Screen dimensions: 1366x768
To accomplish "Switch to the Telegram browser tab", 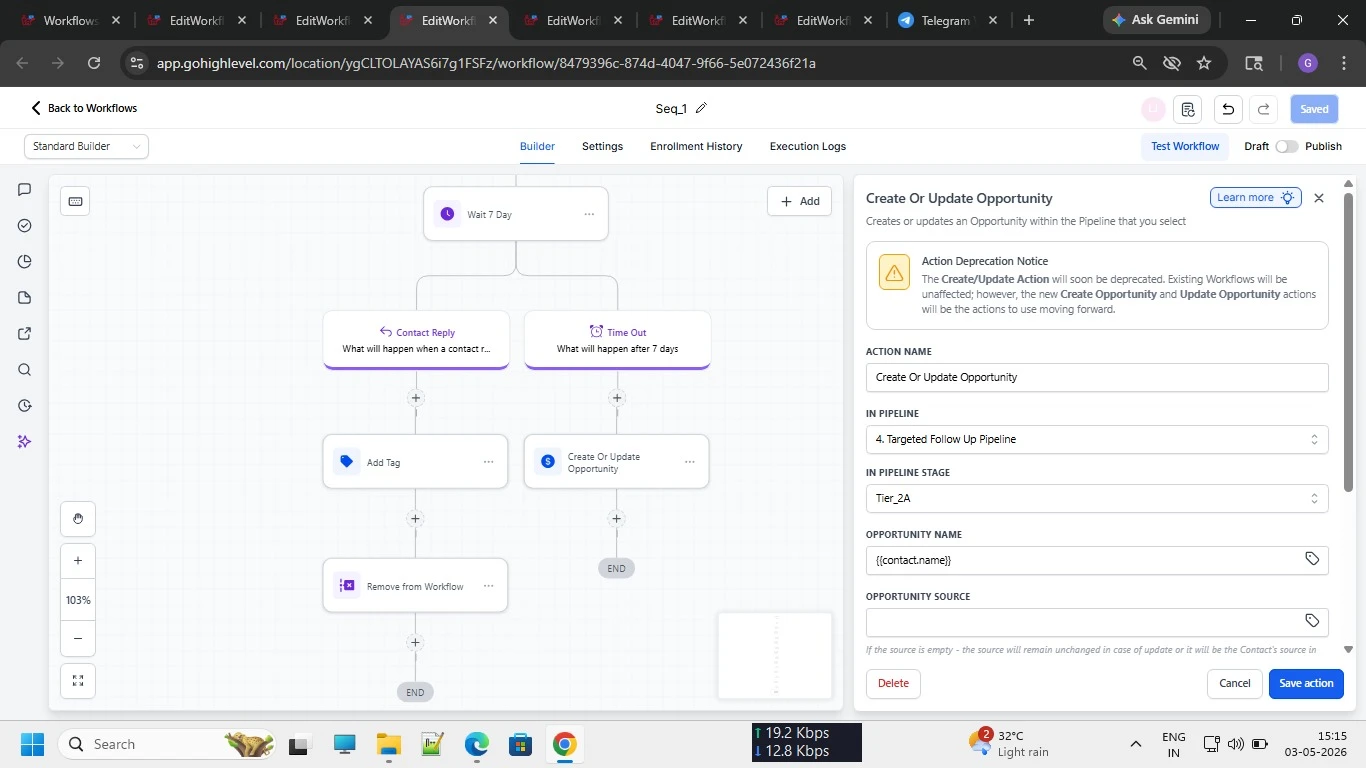I will pos(946,20).
